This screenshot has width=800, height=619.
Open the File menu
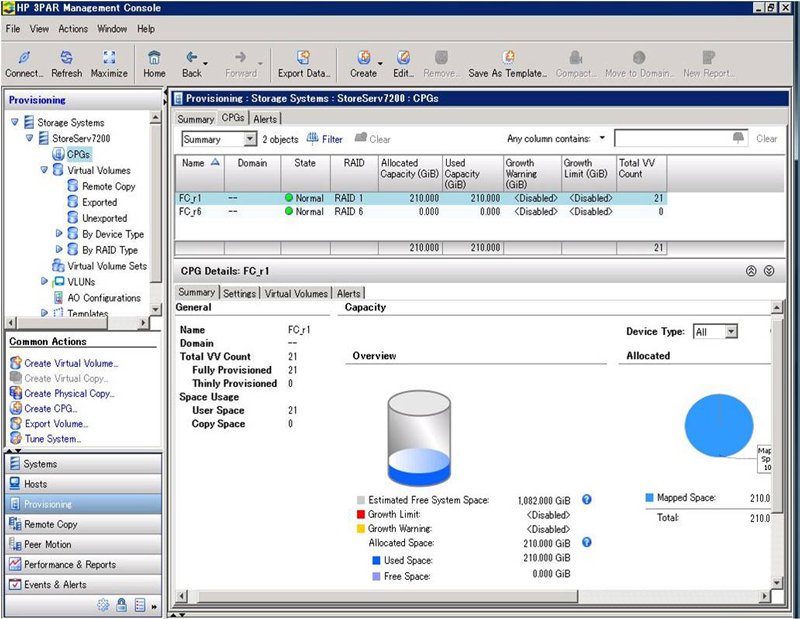coord(13,29)
